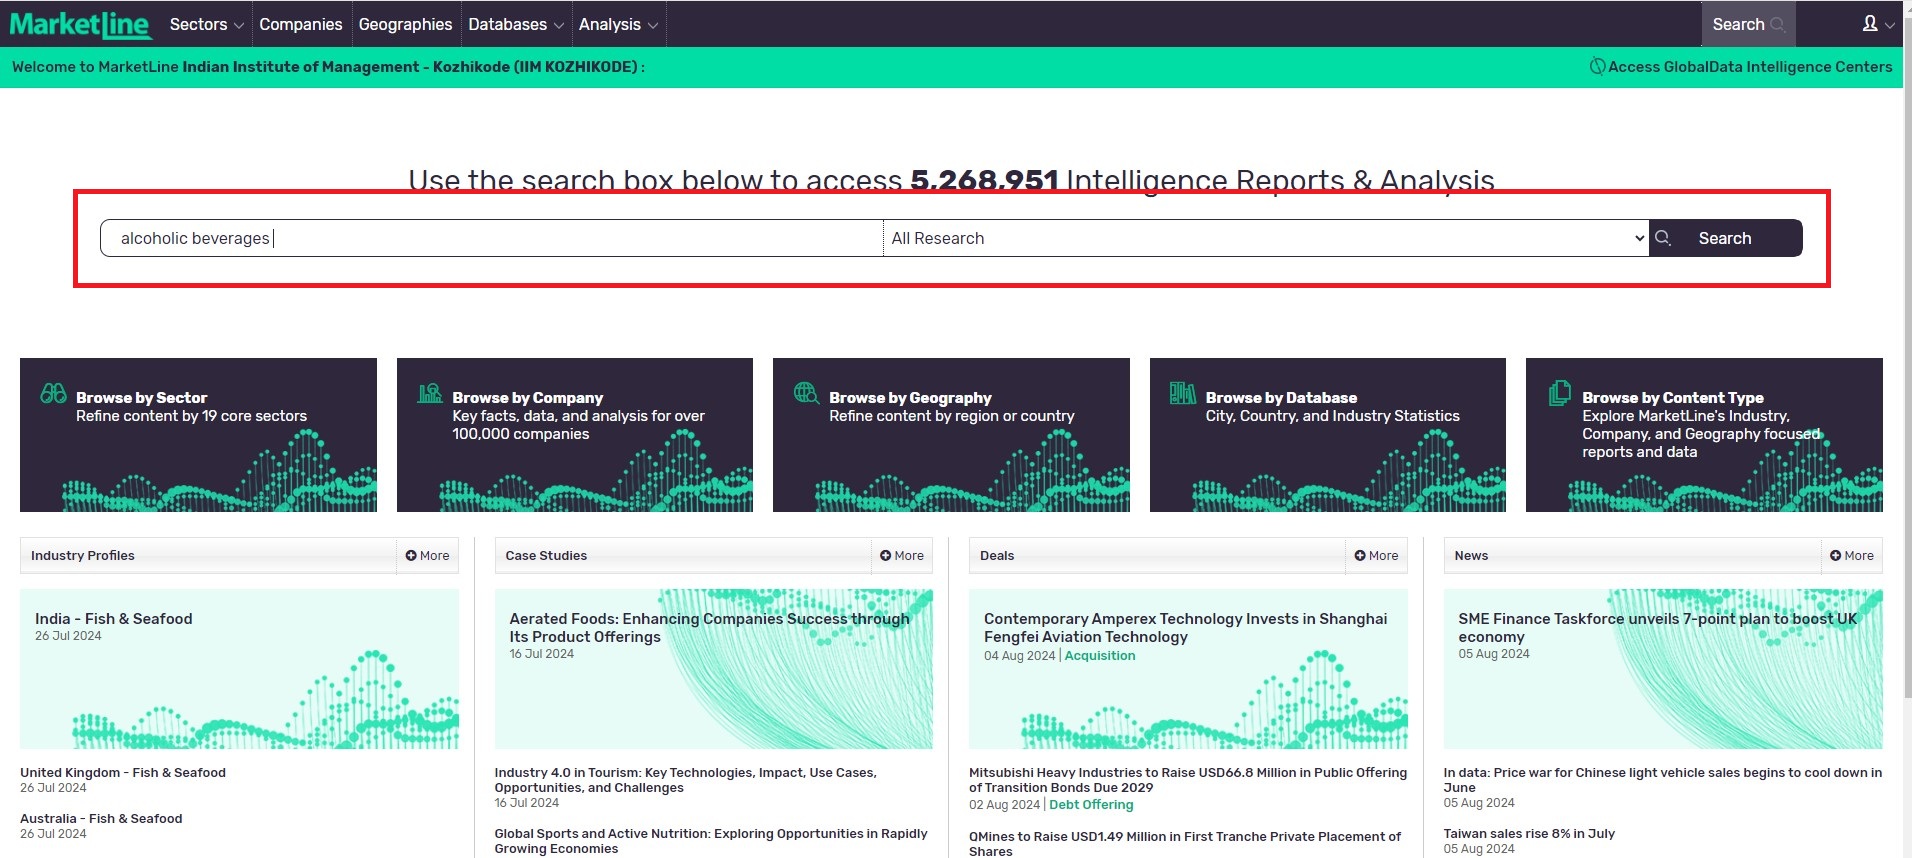Open India - Fish & Seafood profile
Image resolution: width=1912 pixels, height=858 pixels.
pyautogui.click(x=114, y=619)
